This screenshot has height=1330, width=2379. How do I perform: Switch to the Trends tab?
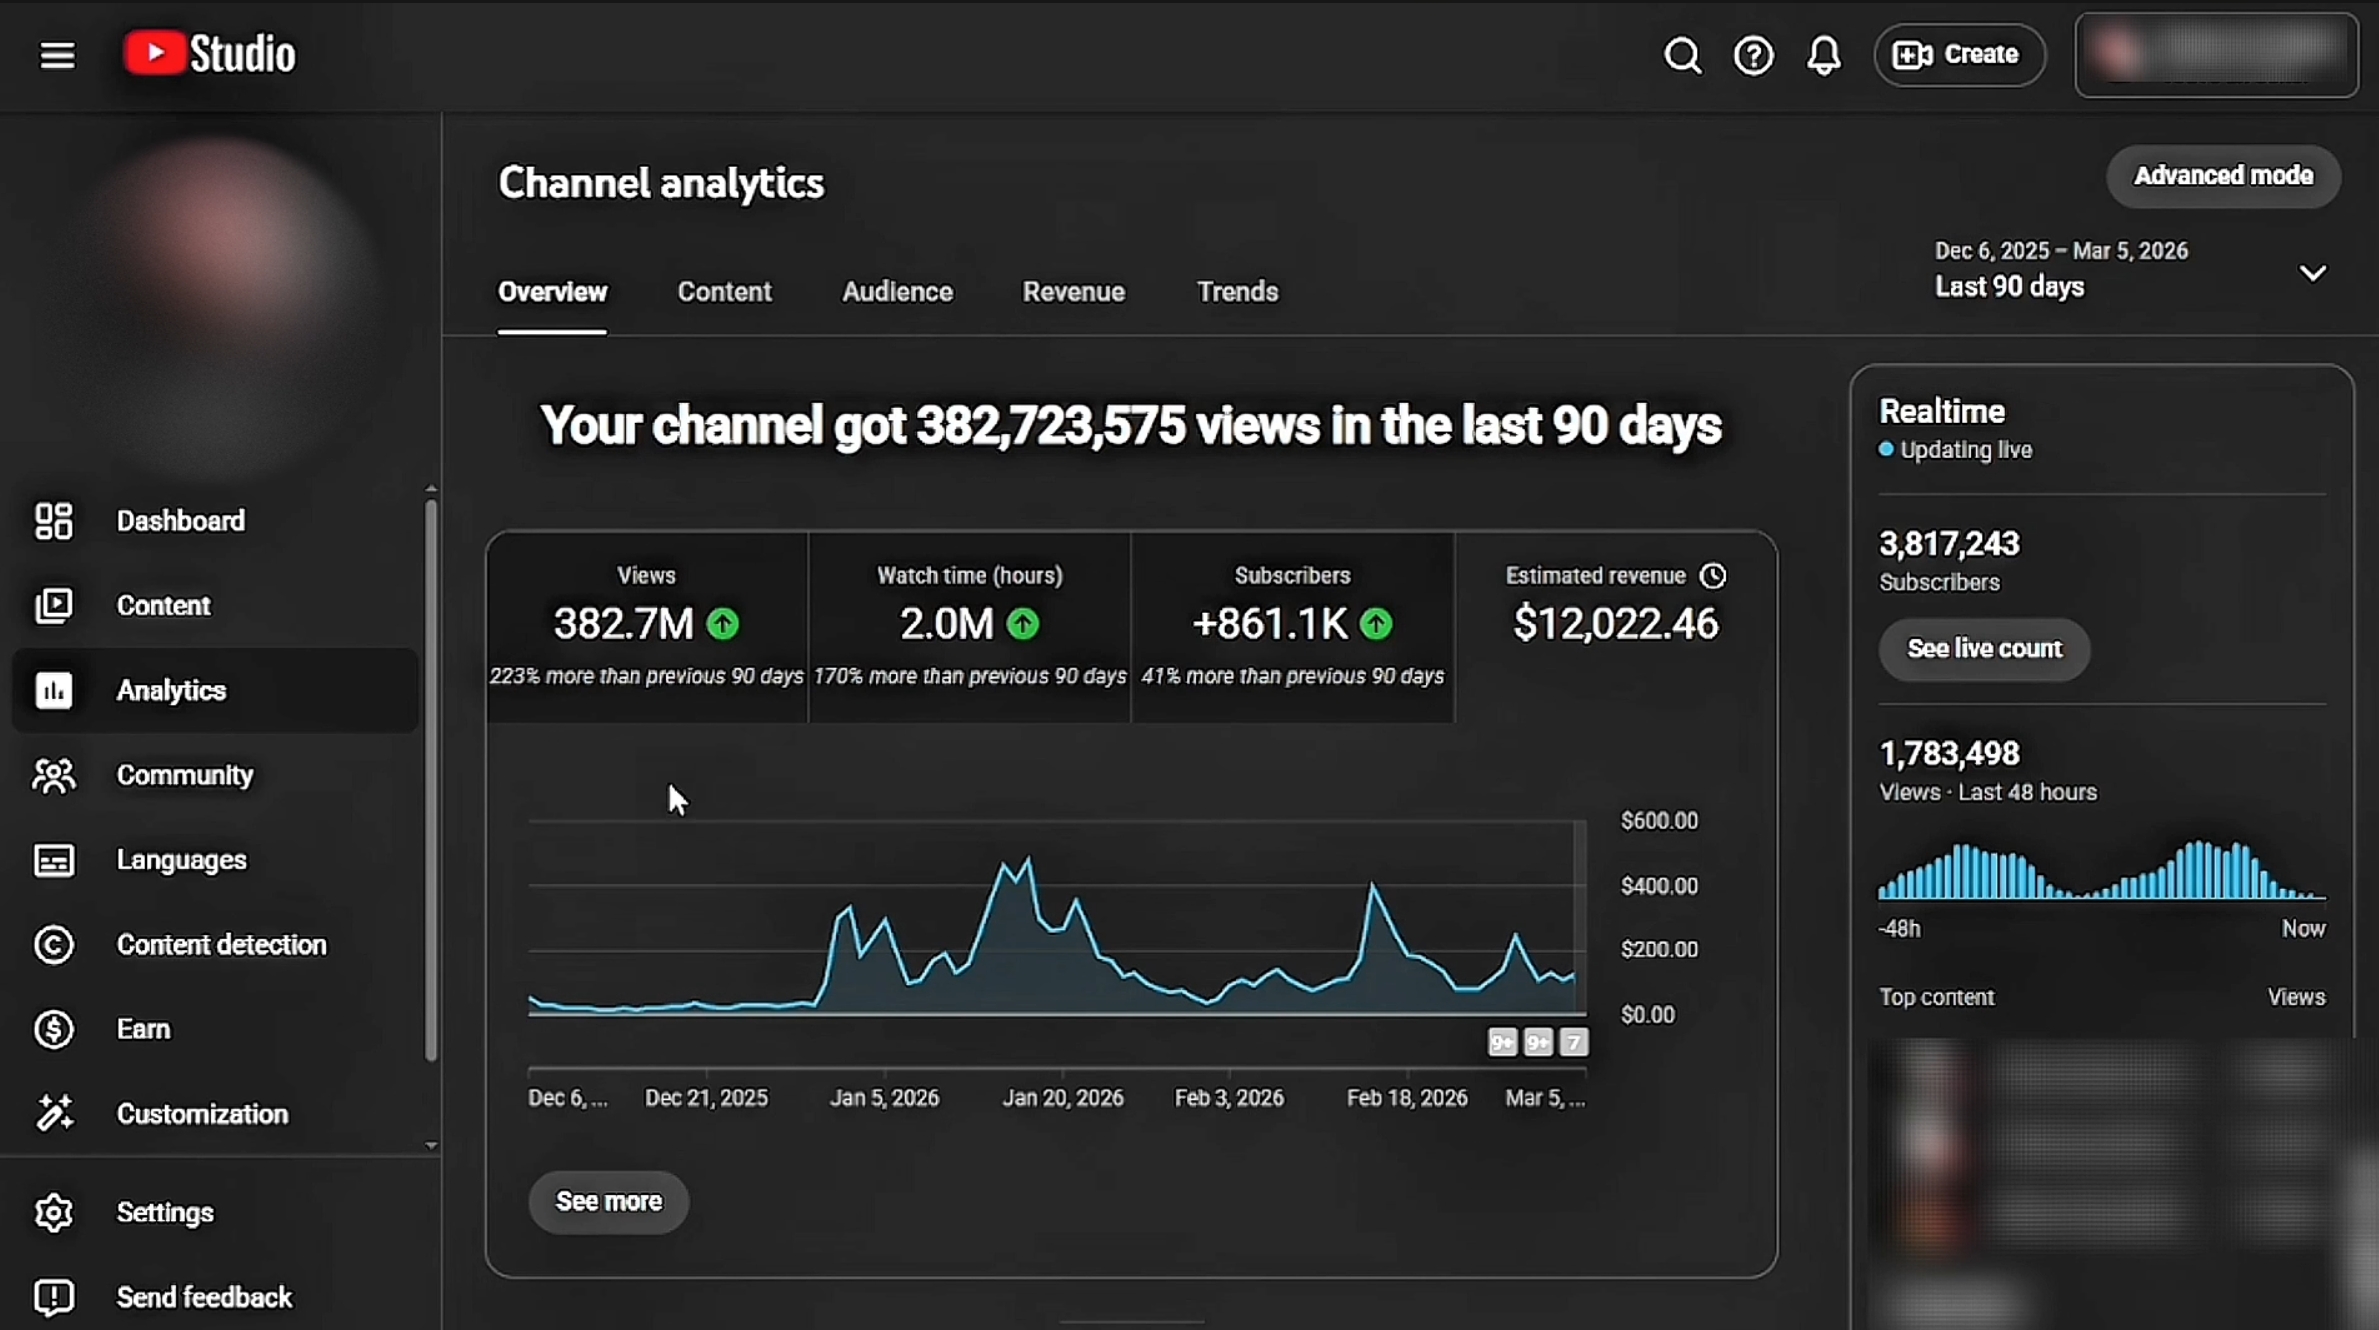click(1237, 292)
